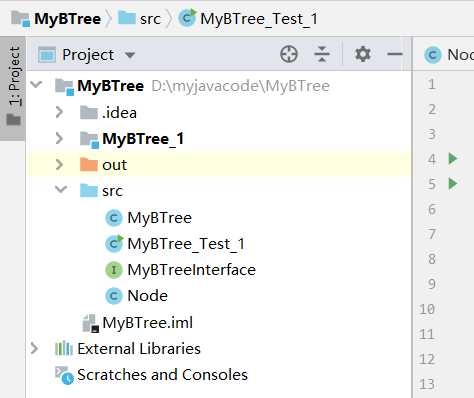Collapse the src folder chevron
Screen dimensions: 474x398
tap(61, 189)
